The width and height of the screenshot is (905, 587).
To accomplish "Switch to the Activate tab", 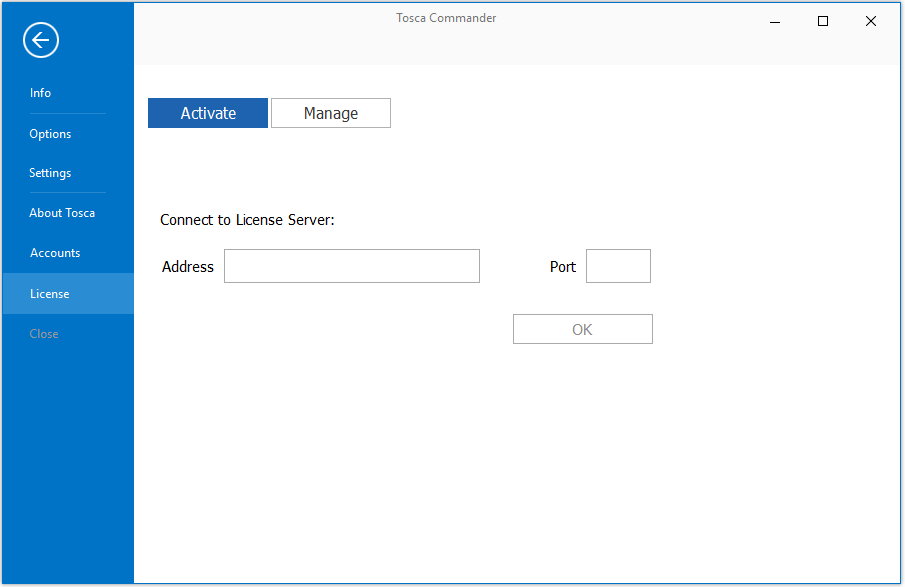I will coord(208,113).
